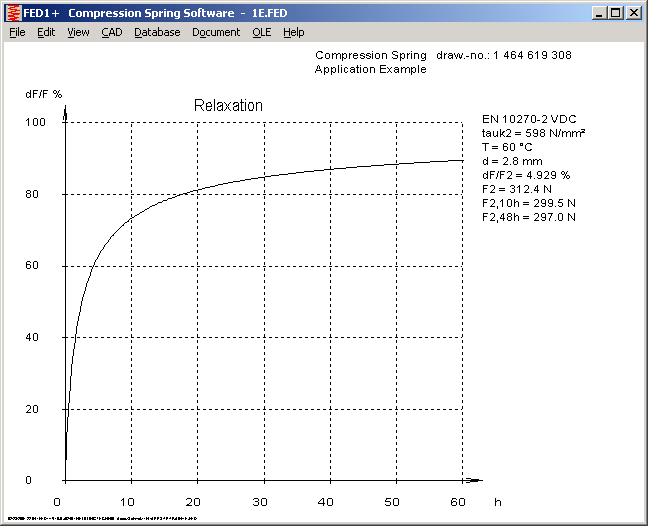Open the Document menu
Viewport: 648px width, 526px height.
click(216, 32)
